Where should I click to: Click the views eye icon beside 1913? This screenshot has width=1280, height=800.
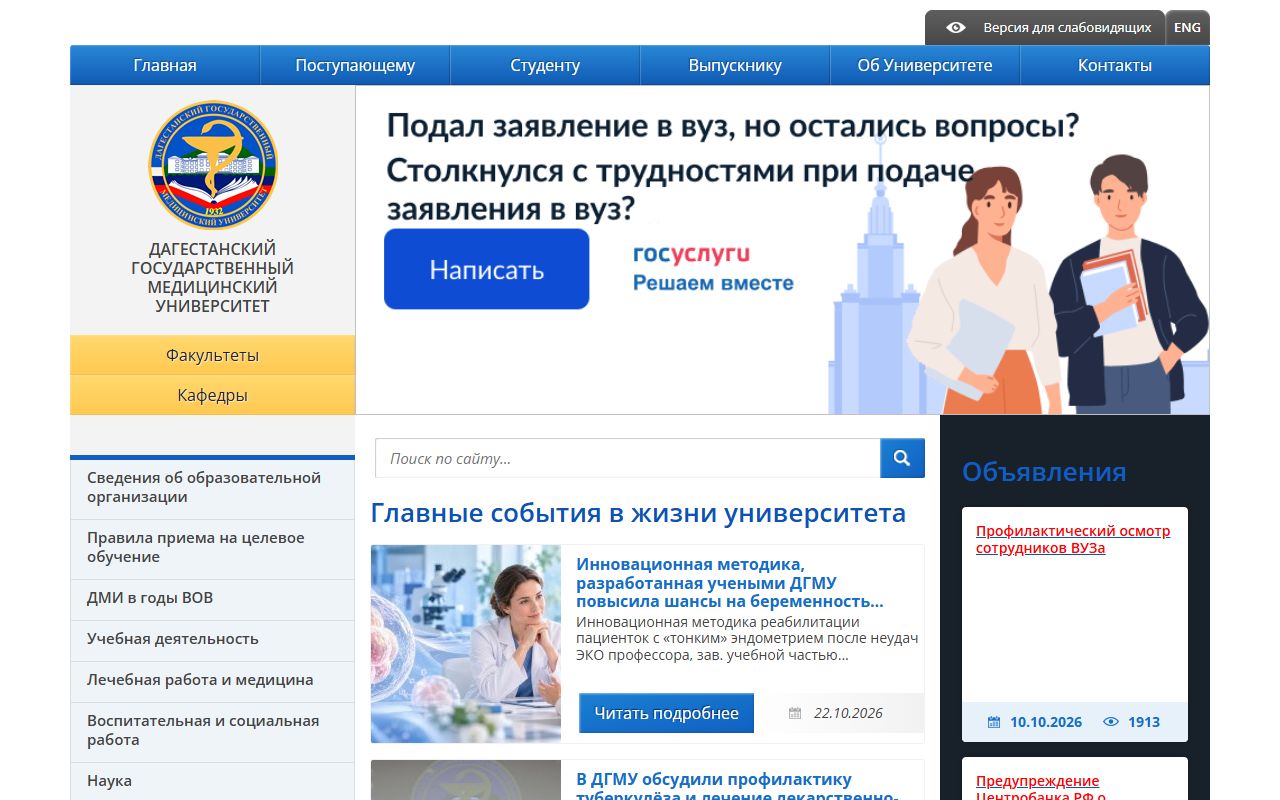pyautogui.click(x=1111, y=722)
